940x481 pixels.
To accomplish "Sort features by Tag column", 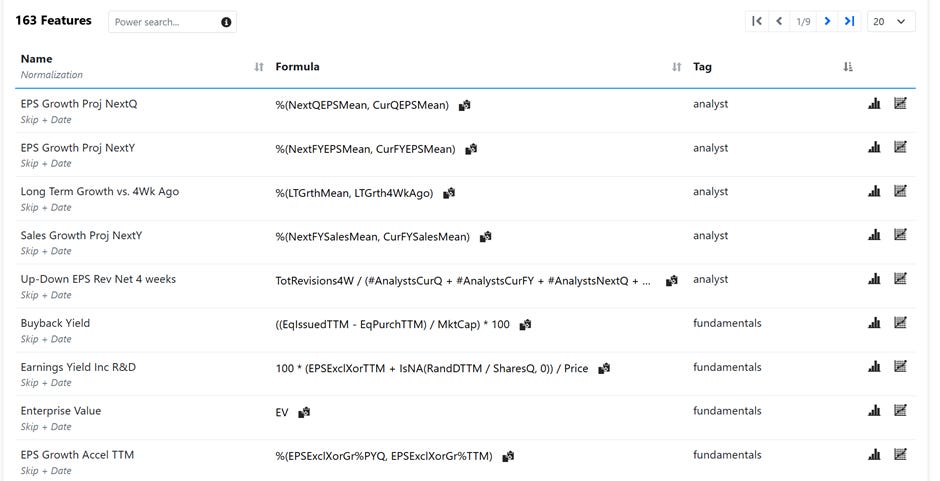I will point(848,67).
